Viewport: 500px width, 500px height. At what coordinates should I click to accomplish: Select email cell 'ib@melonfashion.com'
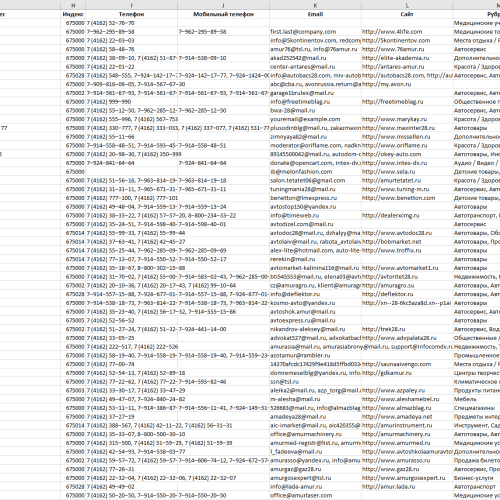(x=315, y=172)
